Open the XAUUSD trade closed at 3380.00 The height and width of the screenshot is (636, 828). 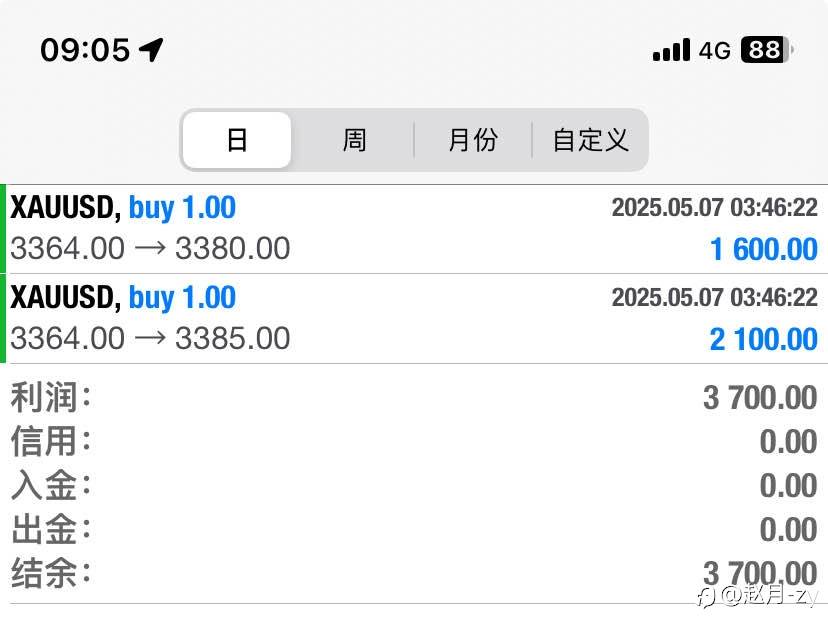point(414,229)
